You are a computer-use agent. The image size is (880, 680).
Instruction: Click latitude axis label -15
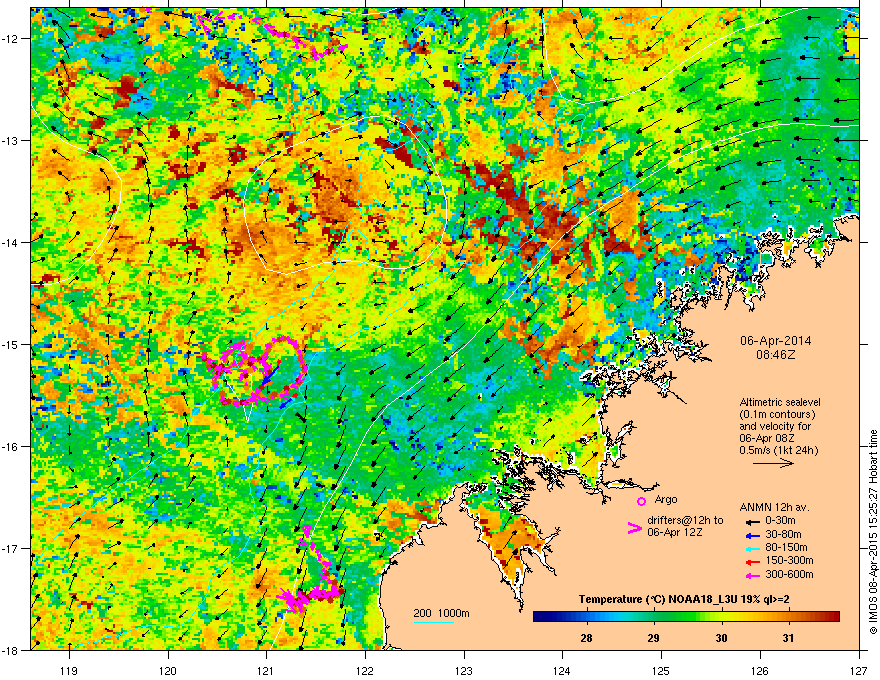coord(10,344)
